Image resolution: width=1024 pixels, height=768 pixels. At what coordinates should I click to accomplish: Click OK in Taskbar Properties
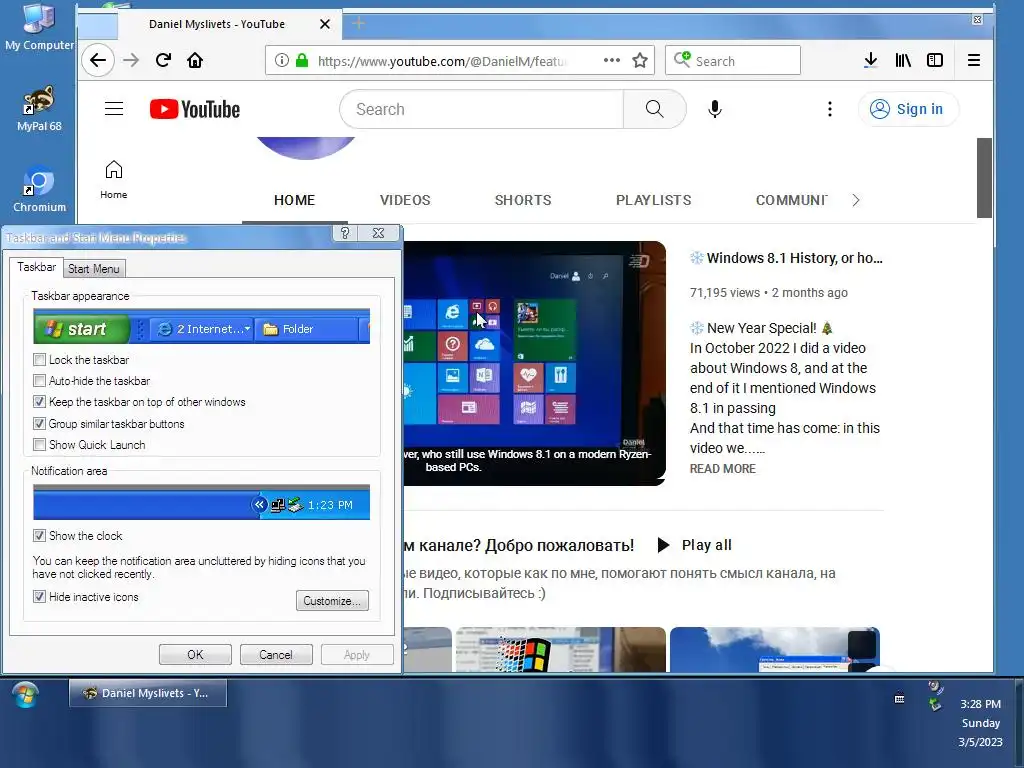[195, 655]
